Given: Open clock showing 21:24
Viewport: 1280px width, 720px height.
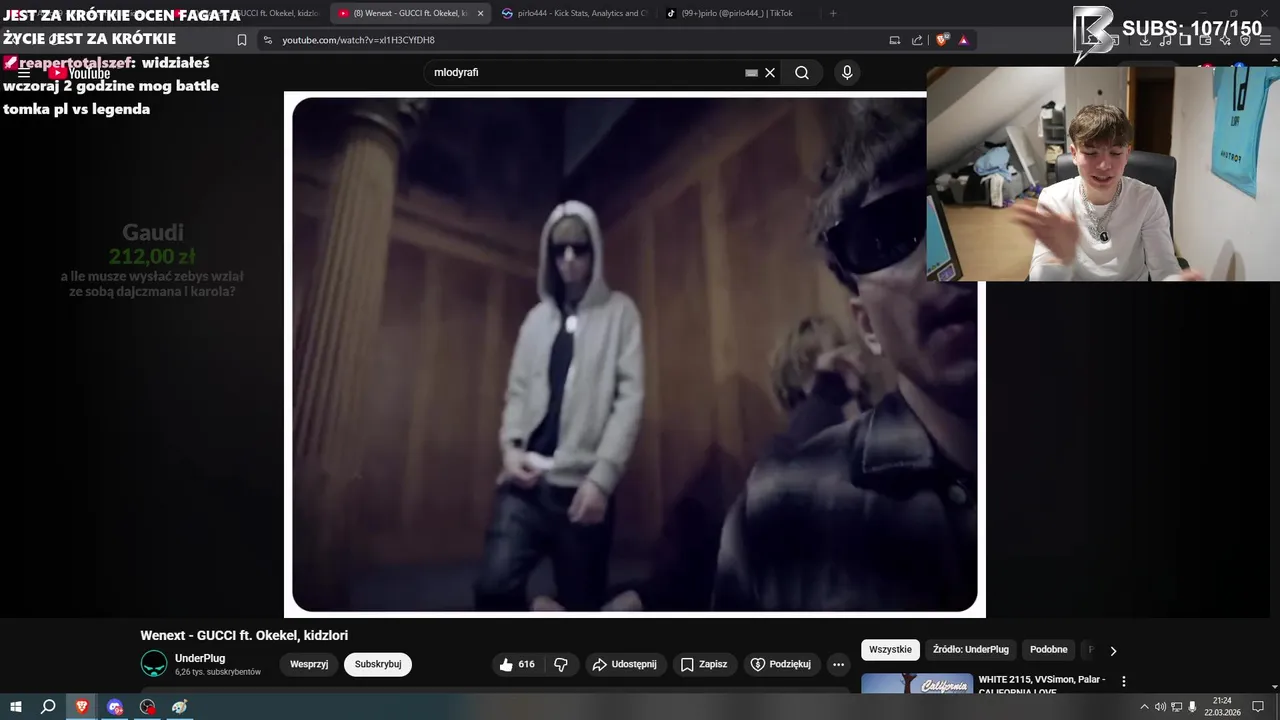Looking at the screenshot, I should tap(1222, 706).
